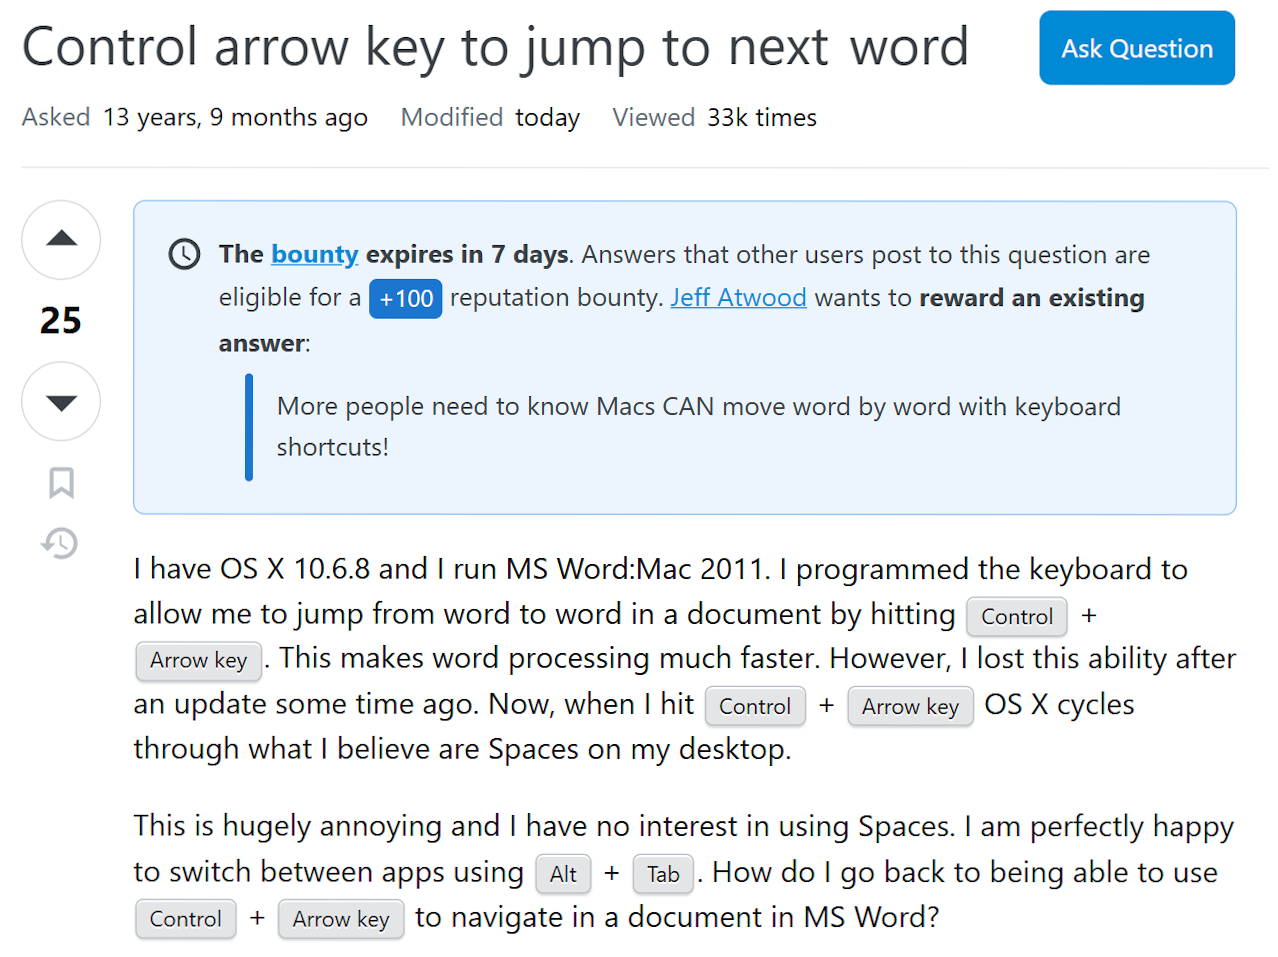
Task: Click the 'Asked 13 years, 9 months ago' text
Action: point(195,118)
